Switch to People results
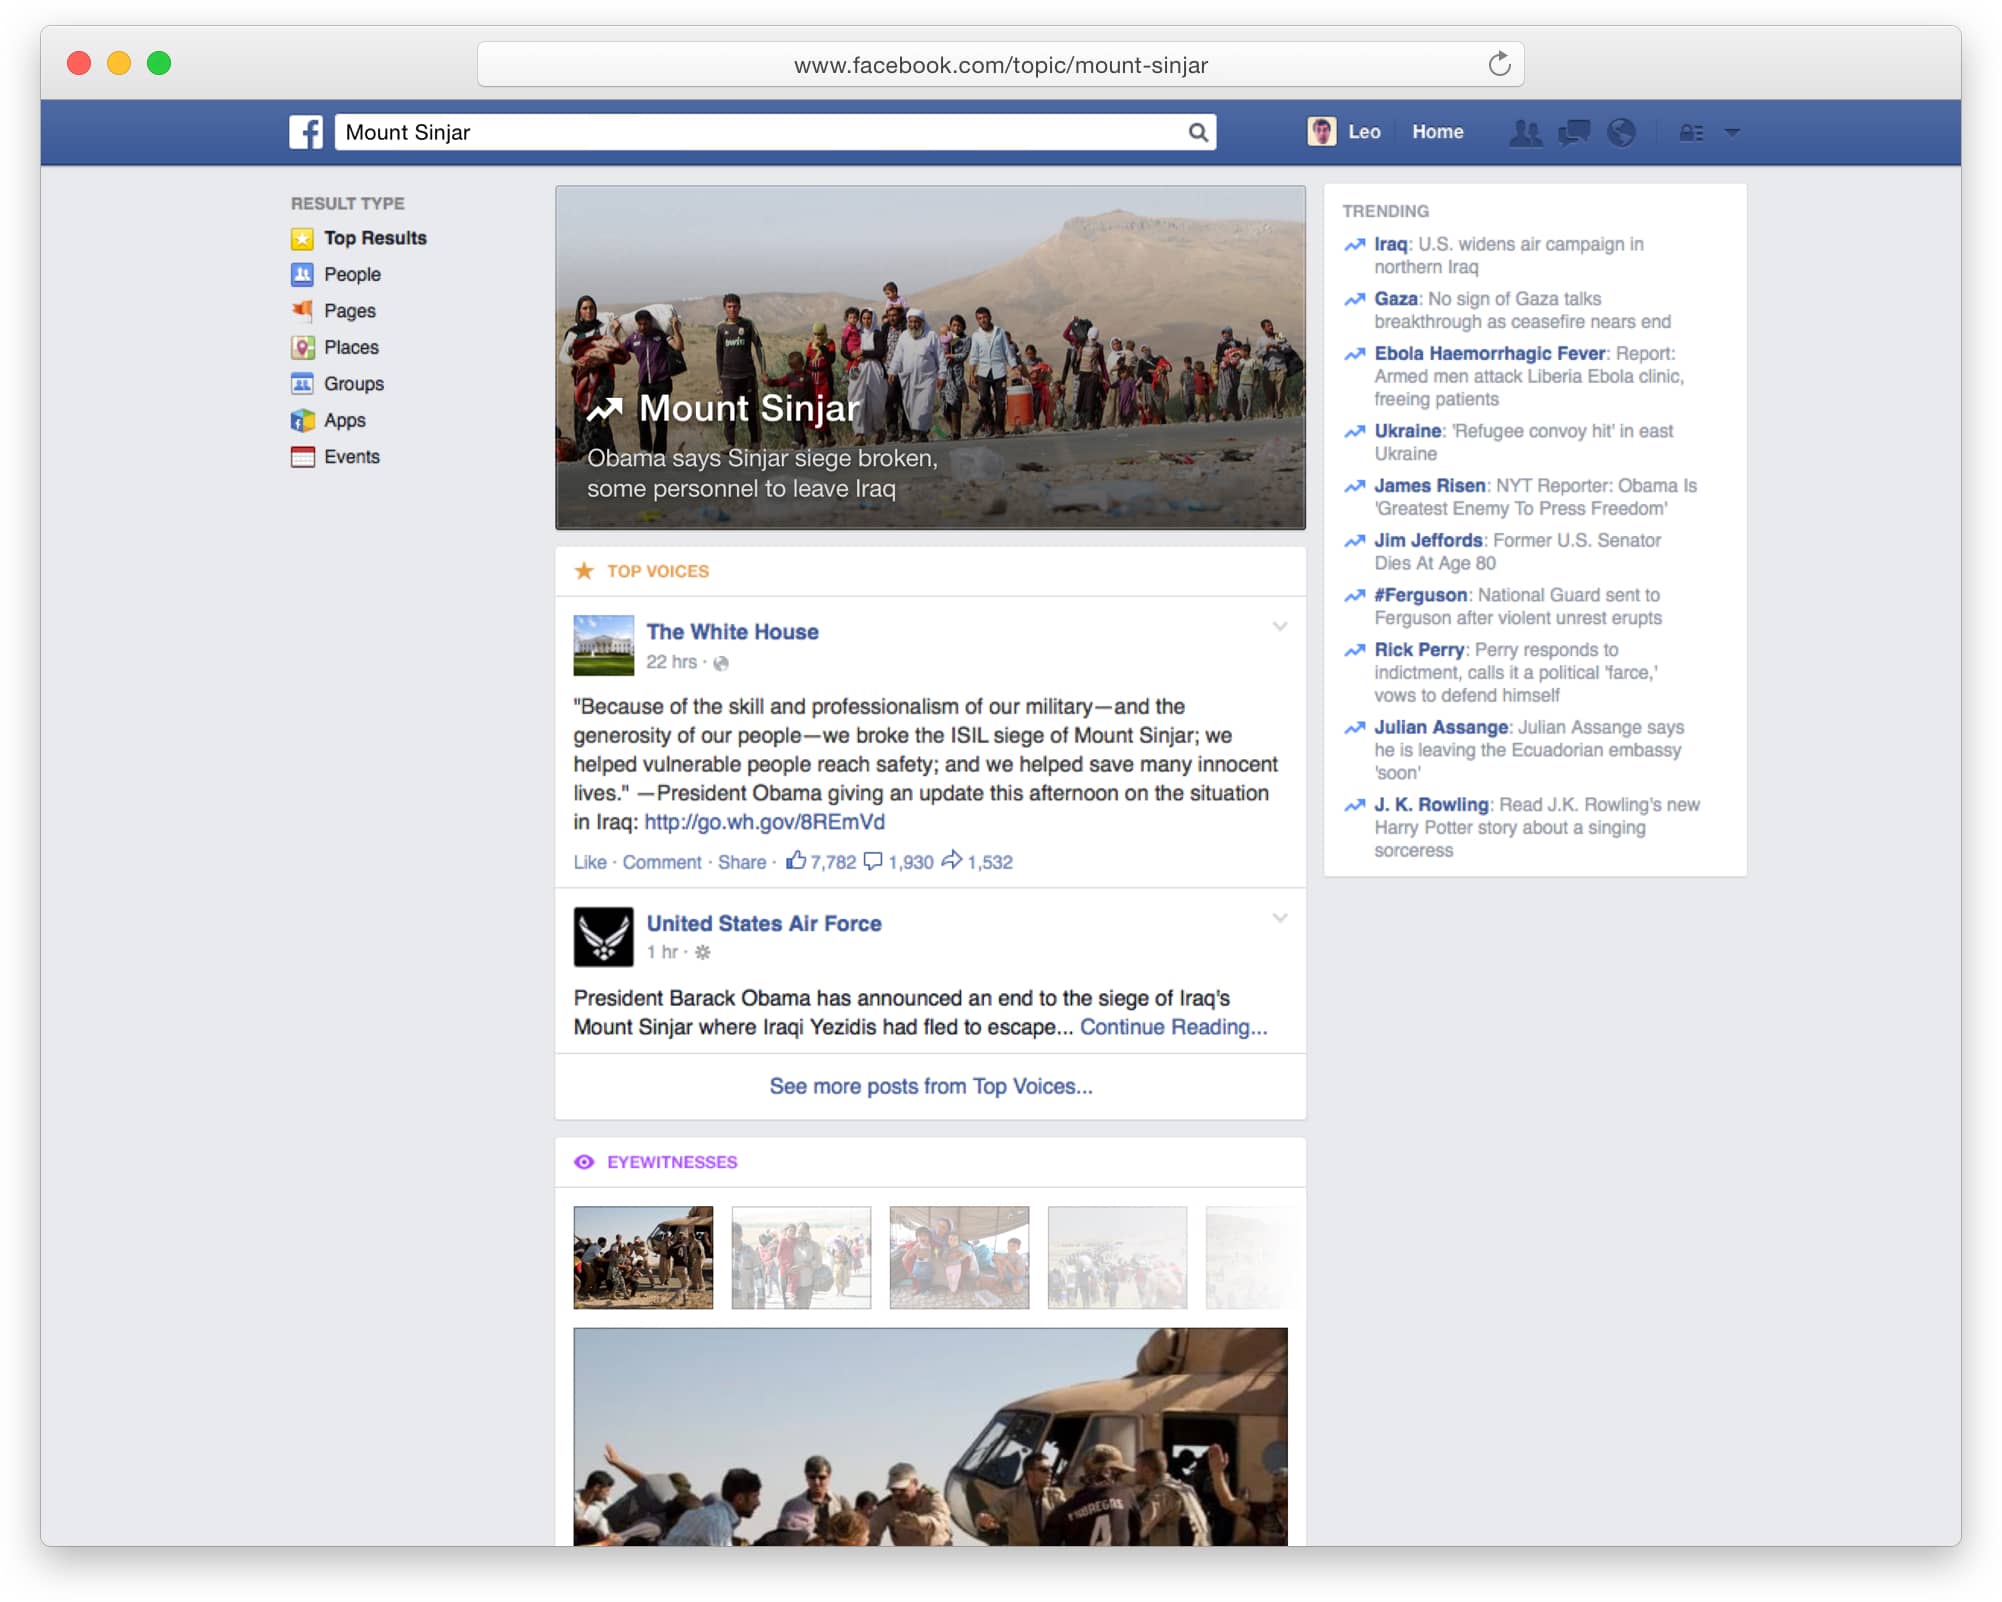 (352, 274)
